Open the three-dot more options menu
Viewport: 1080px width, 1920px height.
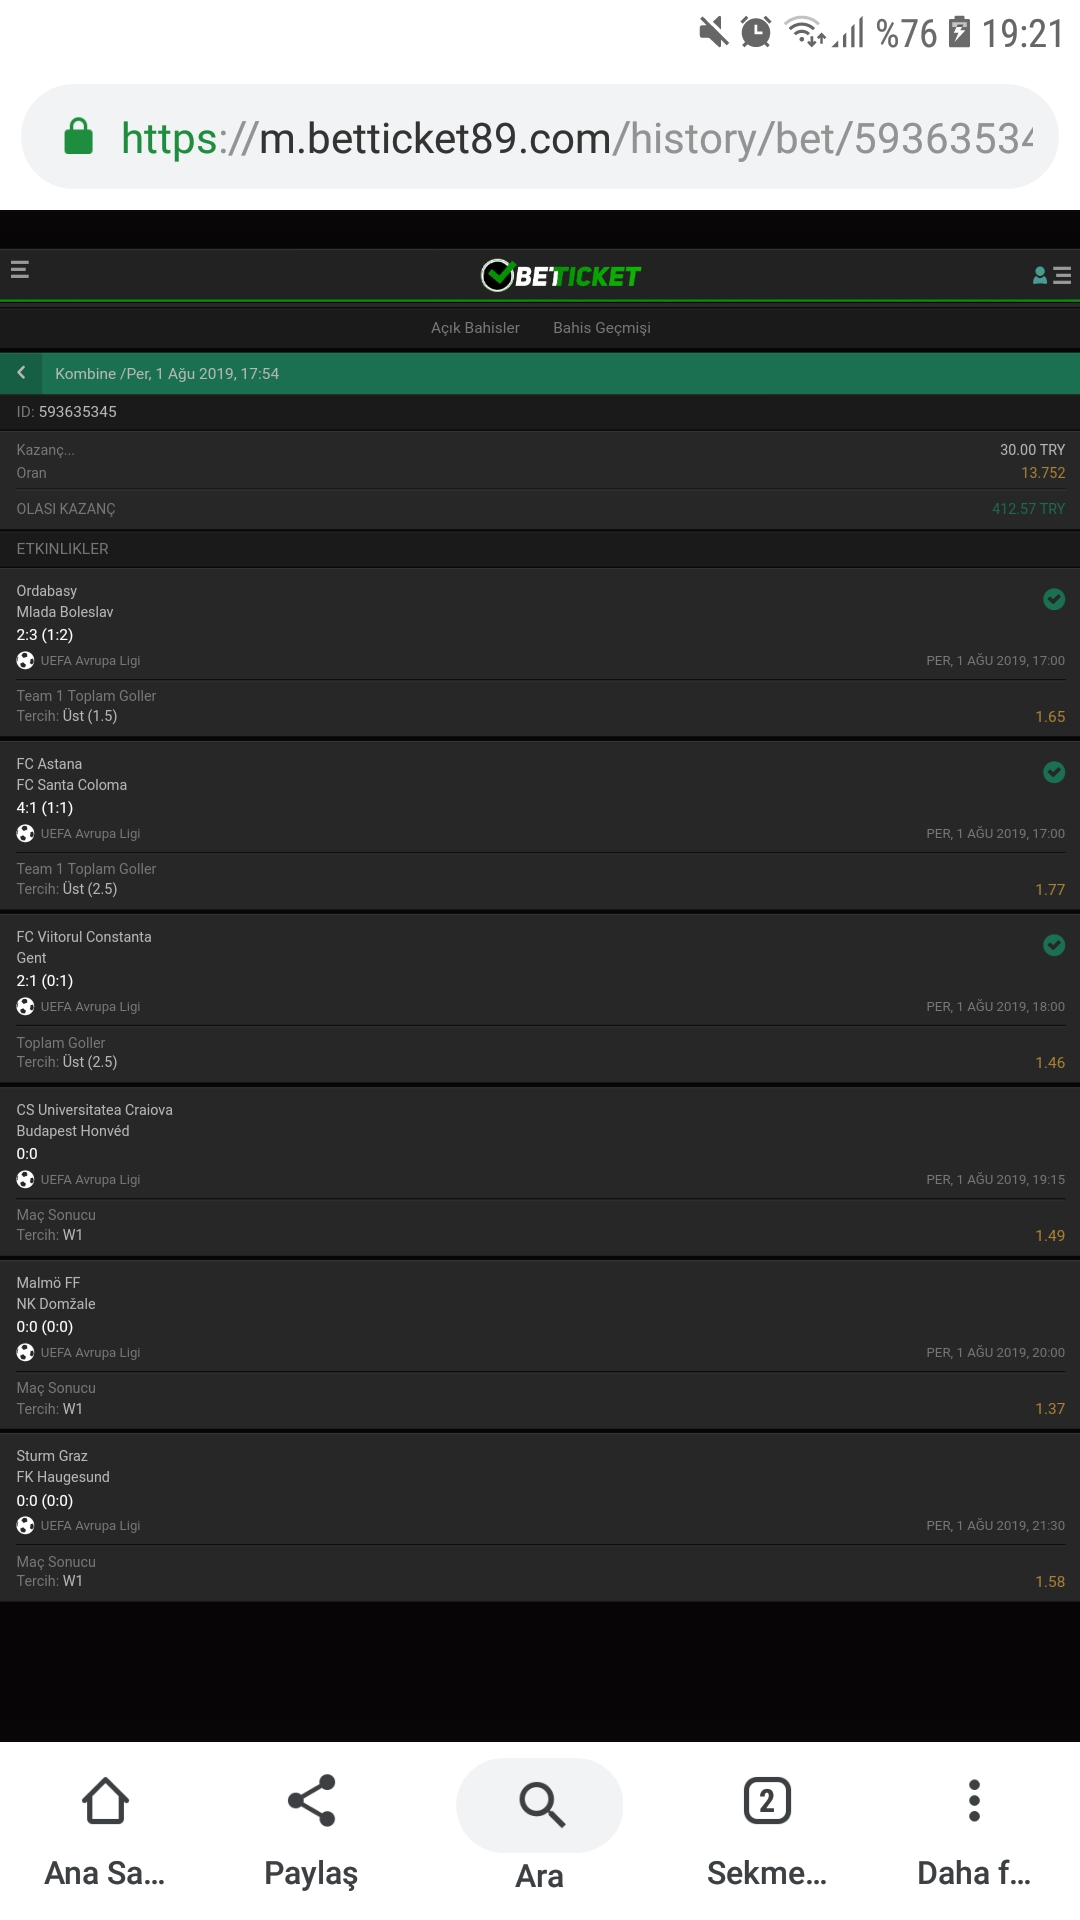pyautogui.click(x=974, y=1801)
